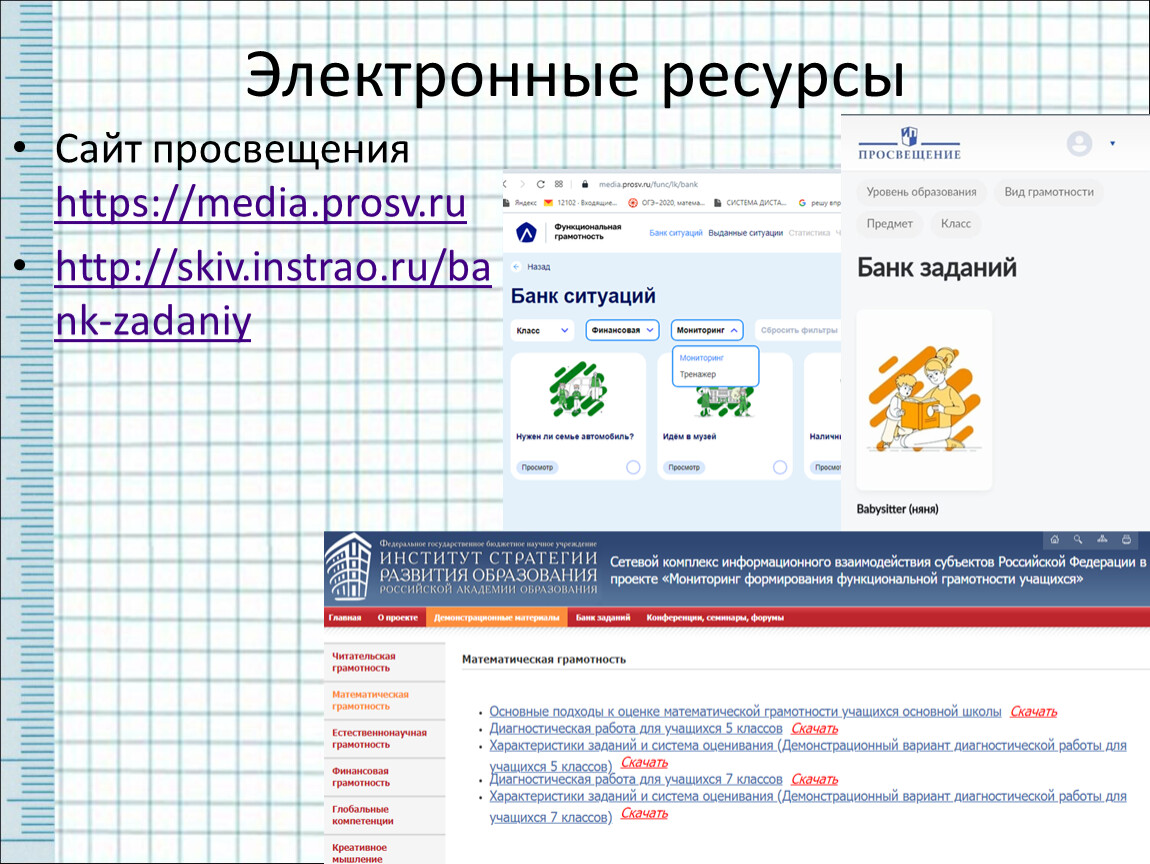Viewport: 1150px width, 864px height.
Task: Open the Финансовая dropdown filter
Action: pyautogui.click(x=621, y=329)
